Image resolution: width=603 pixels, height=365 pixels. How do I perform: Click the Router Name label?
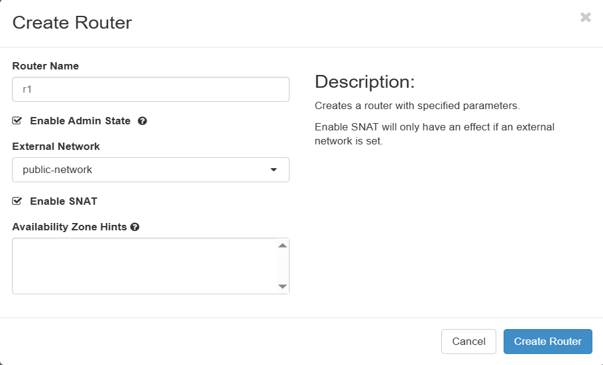click(45, 66)
